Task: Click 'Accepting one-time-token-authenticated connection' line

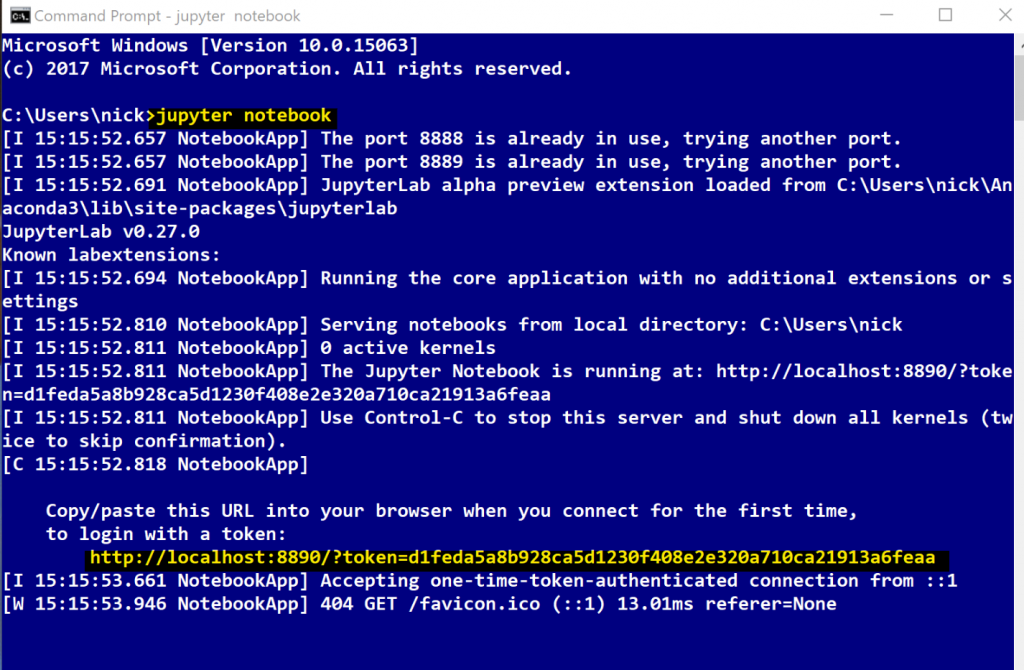Action: [479, 581]
